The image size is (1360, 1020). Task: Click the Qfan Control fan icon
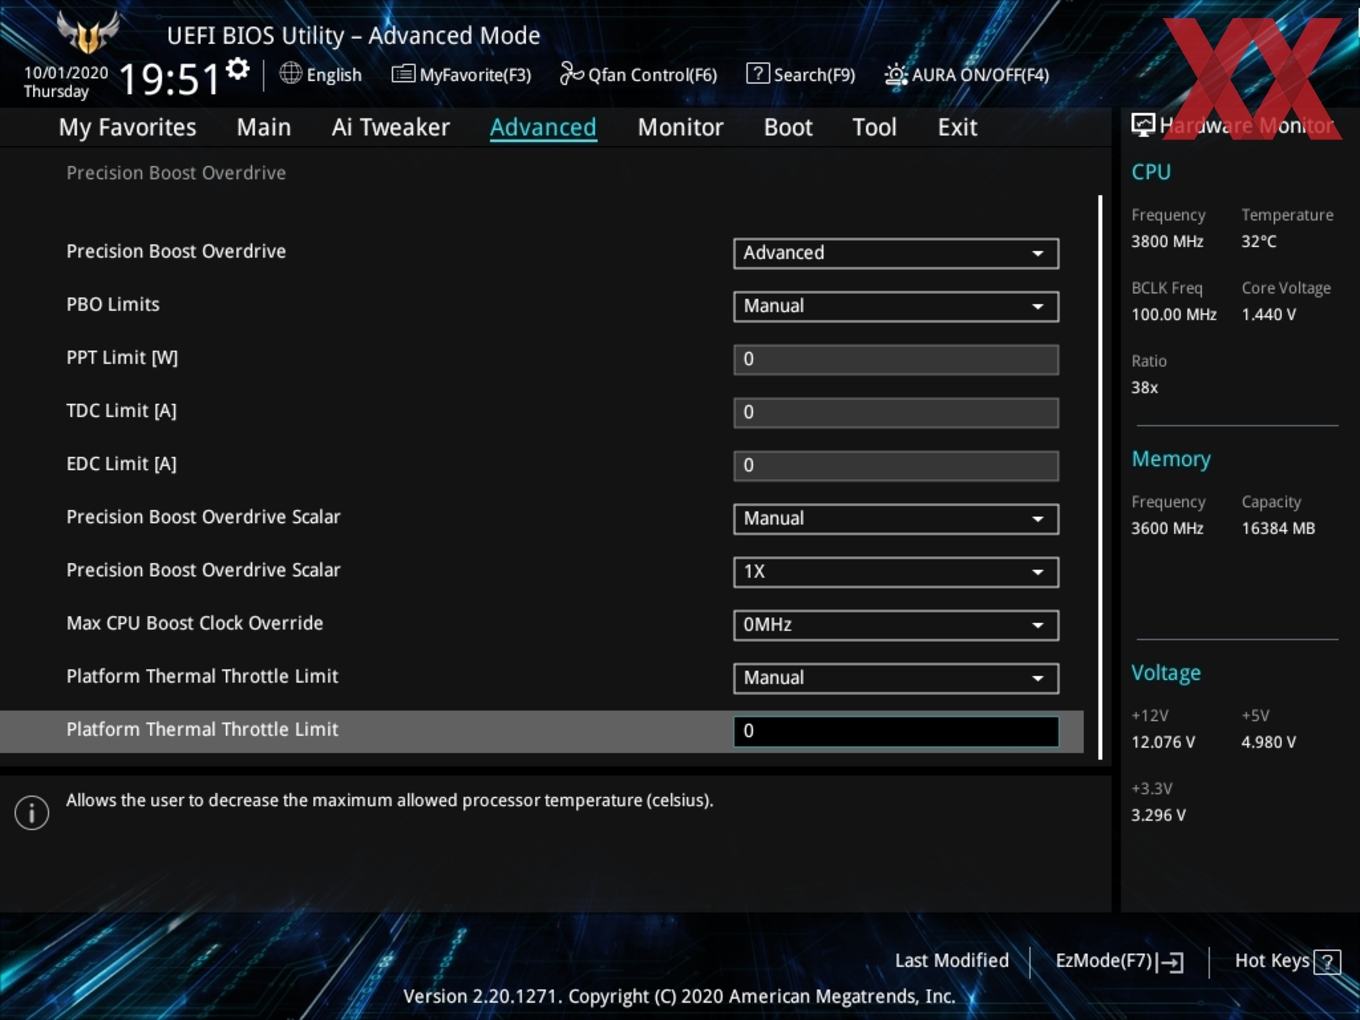(x=571, y=73)
